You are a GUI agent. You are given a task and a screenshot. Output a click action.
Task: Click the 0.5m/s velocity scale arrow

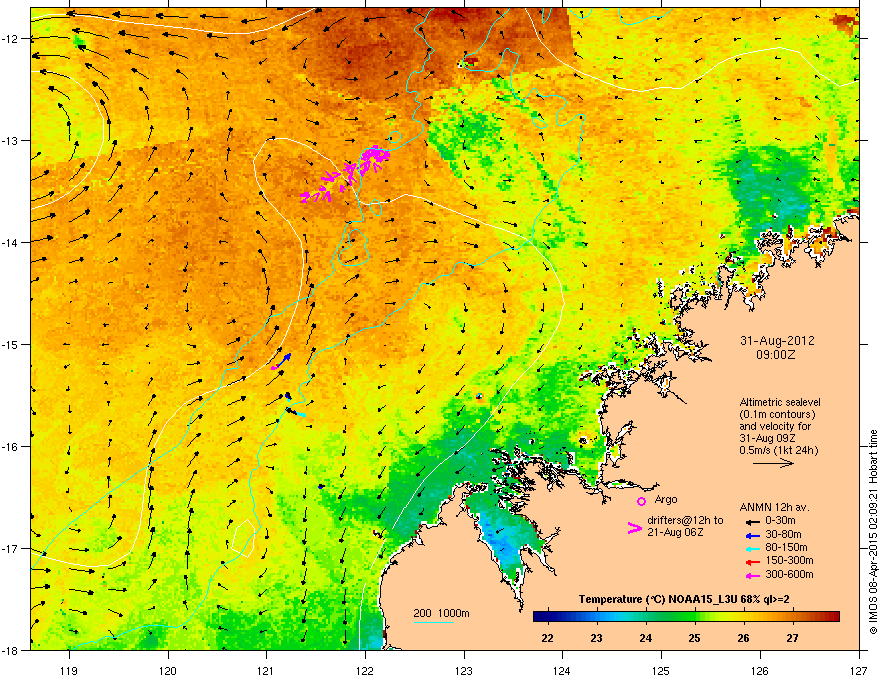tap(773, 463)
